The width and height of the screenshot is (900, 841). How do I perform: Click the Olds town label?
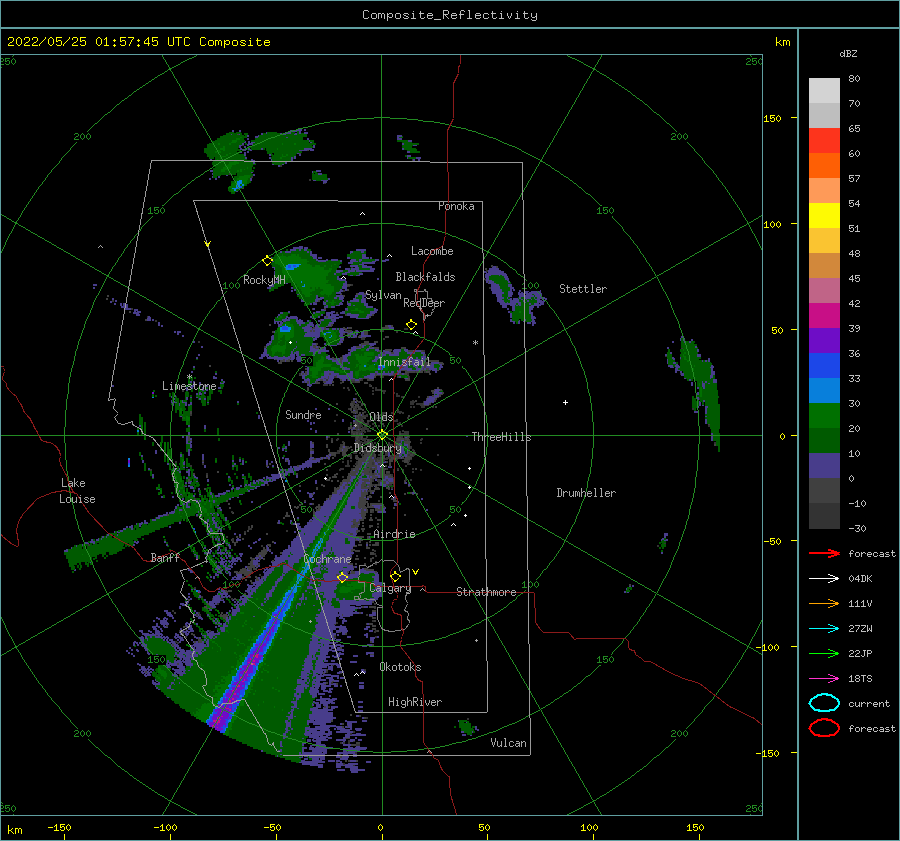point(381,416)
